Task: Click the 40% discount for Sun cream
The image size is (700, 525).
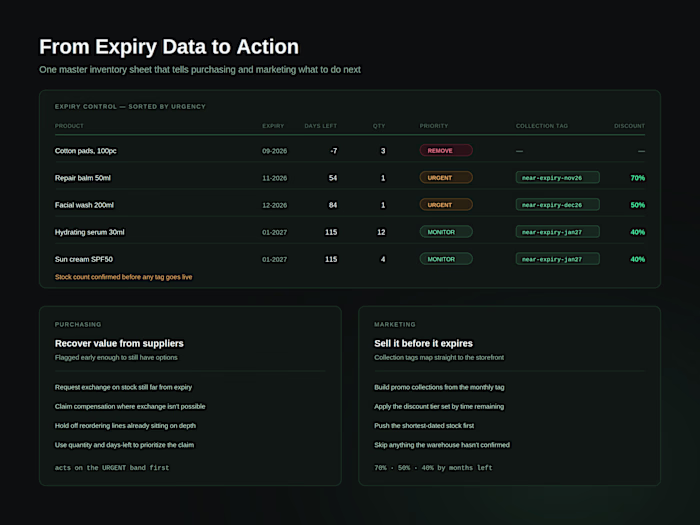Action: (x=638, y=259)
